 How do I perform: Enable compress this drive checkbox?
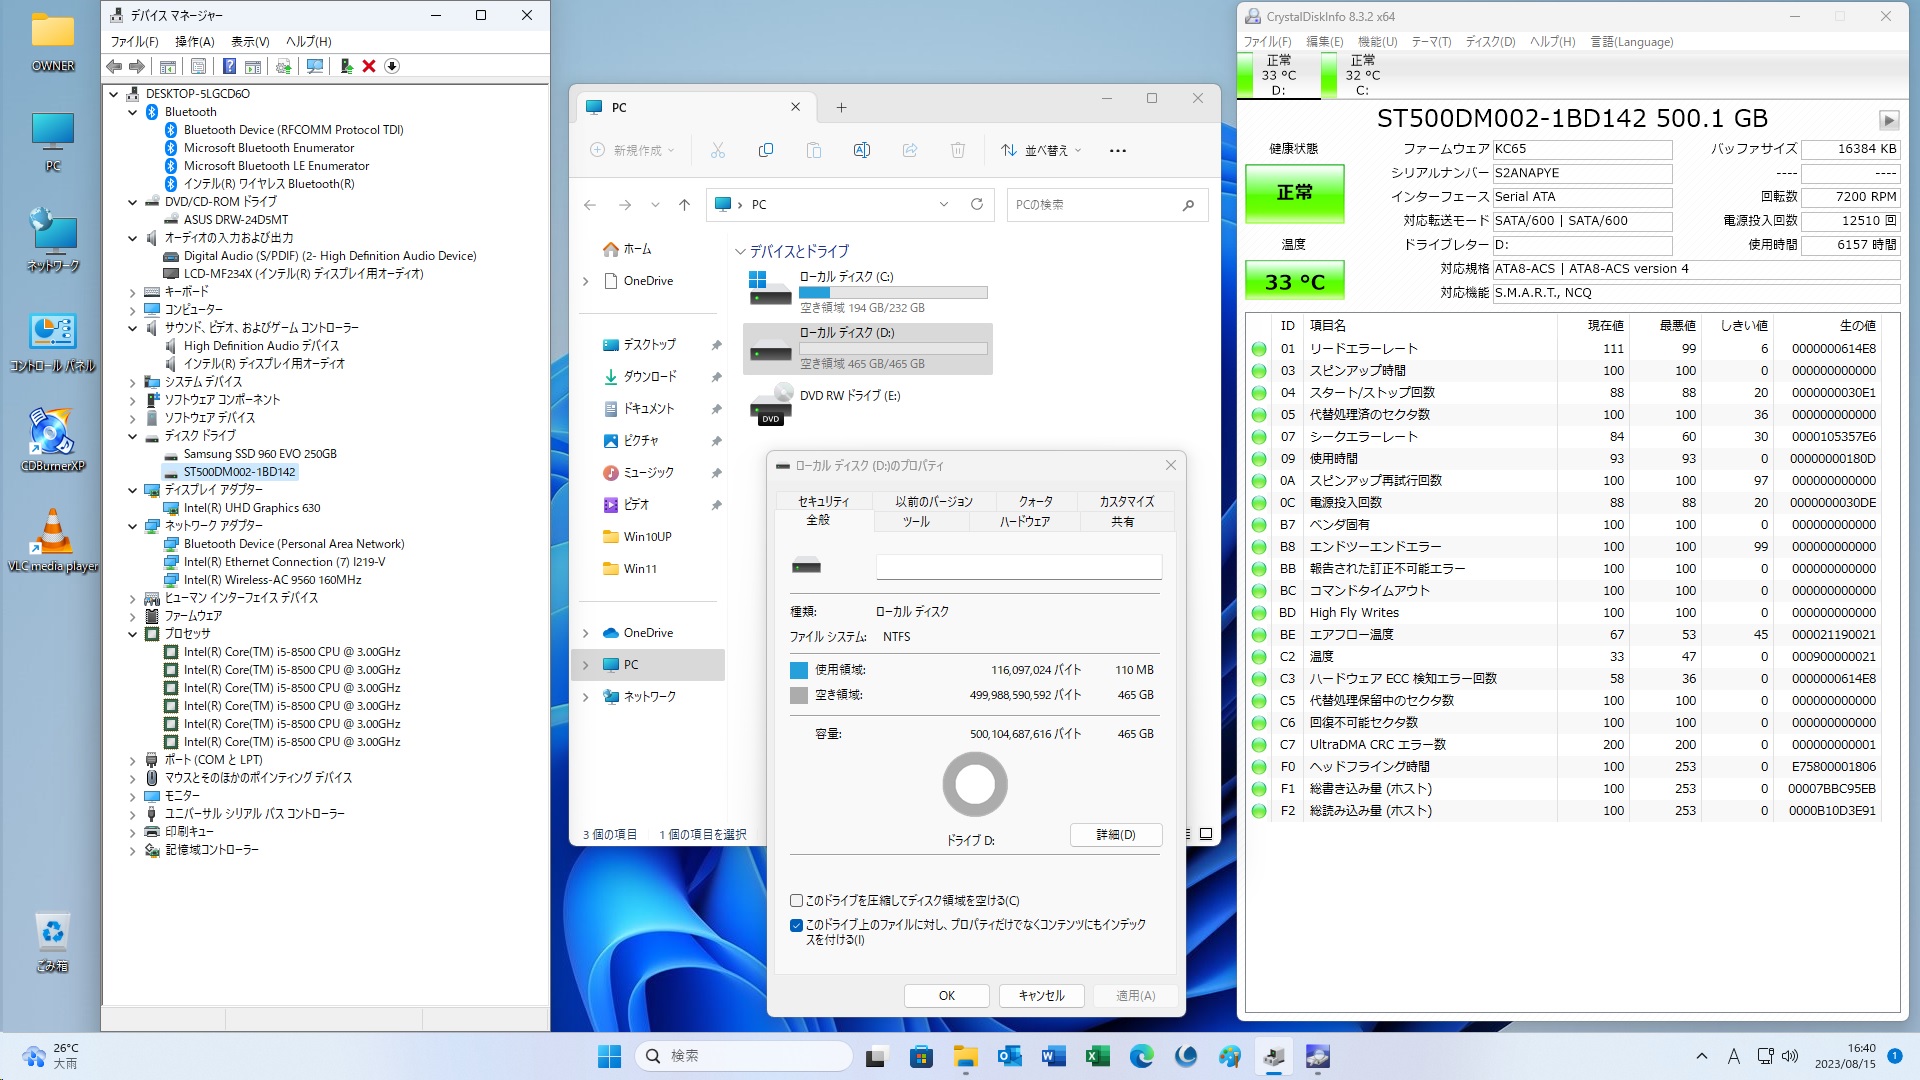(797, 900)
